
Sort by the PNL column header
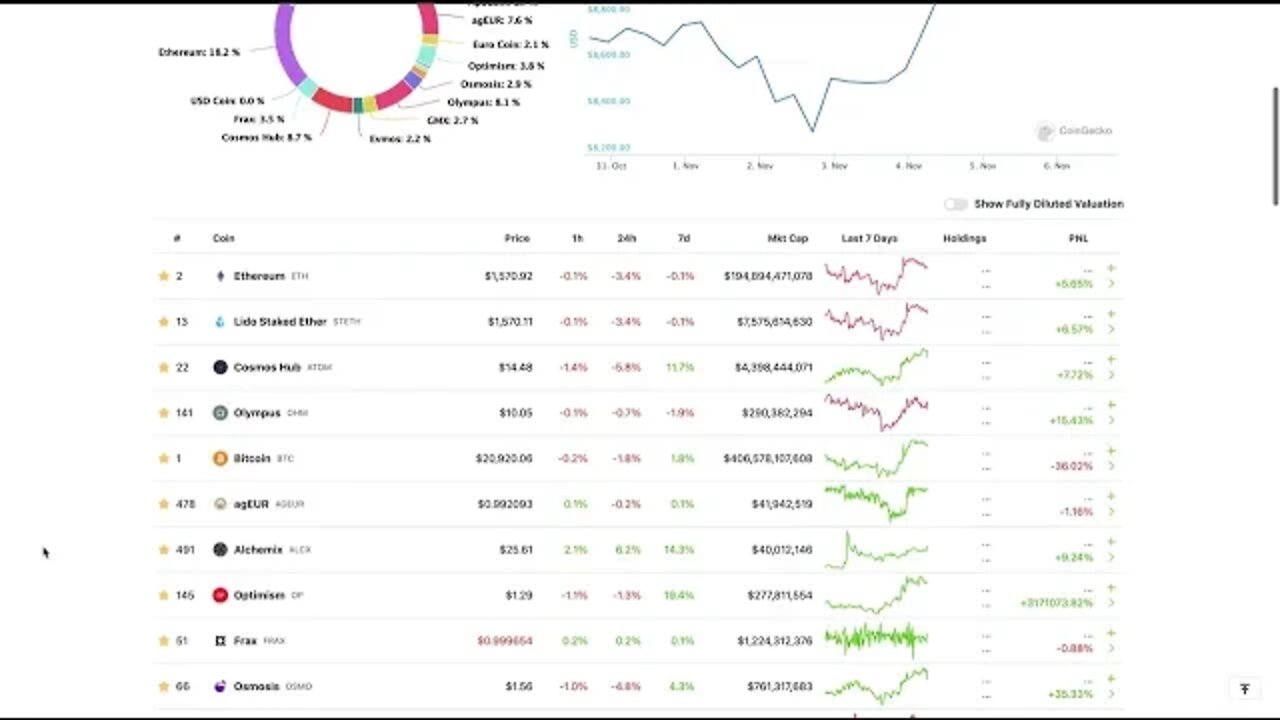point(1078,239)
